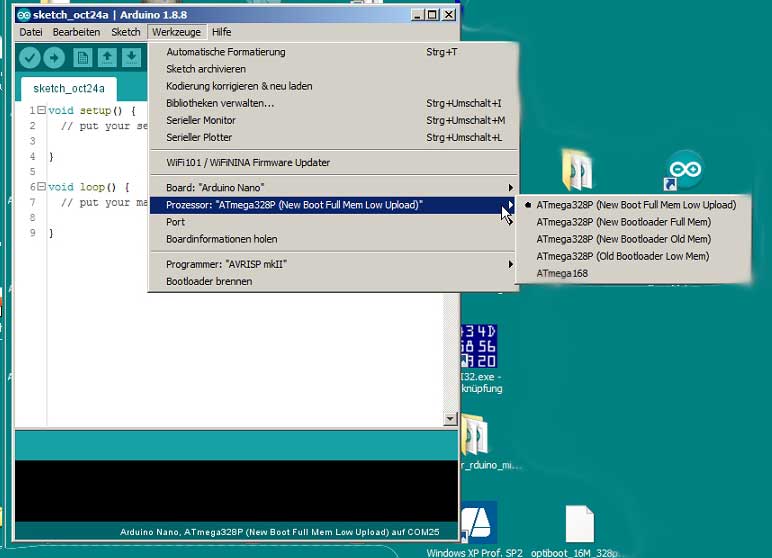The width and height of the screenshot is (772, 558).
Task: Open the Port menu entry
Action: tap(334, 222)
